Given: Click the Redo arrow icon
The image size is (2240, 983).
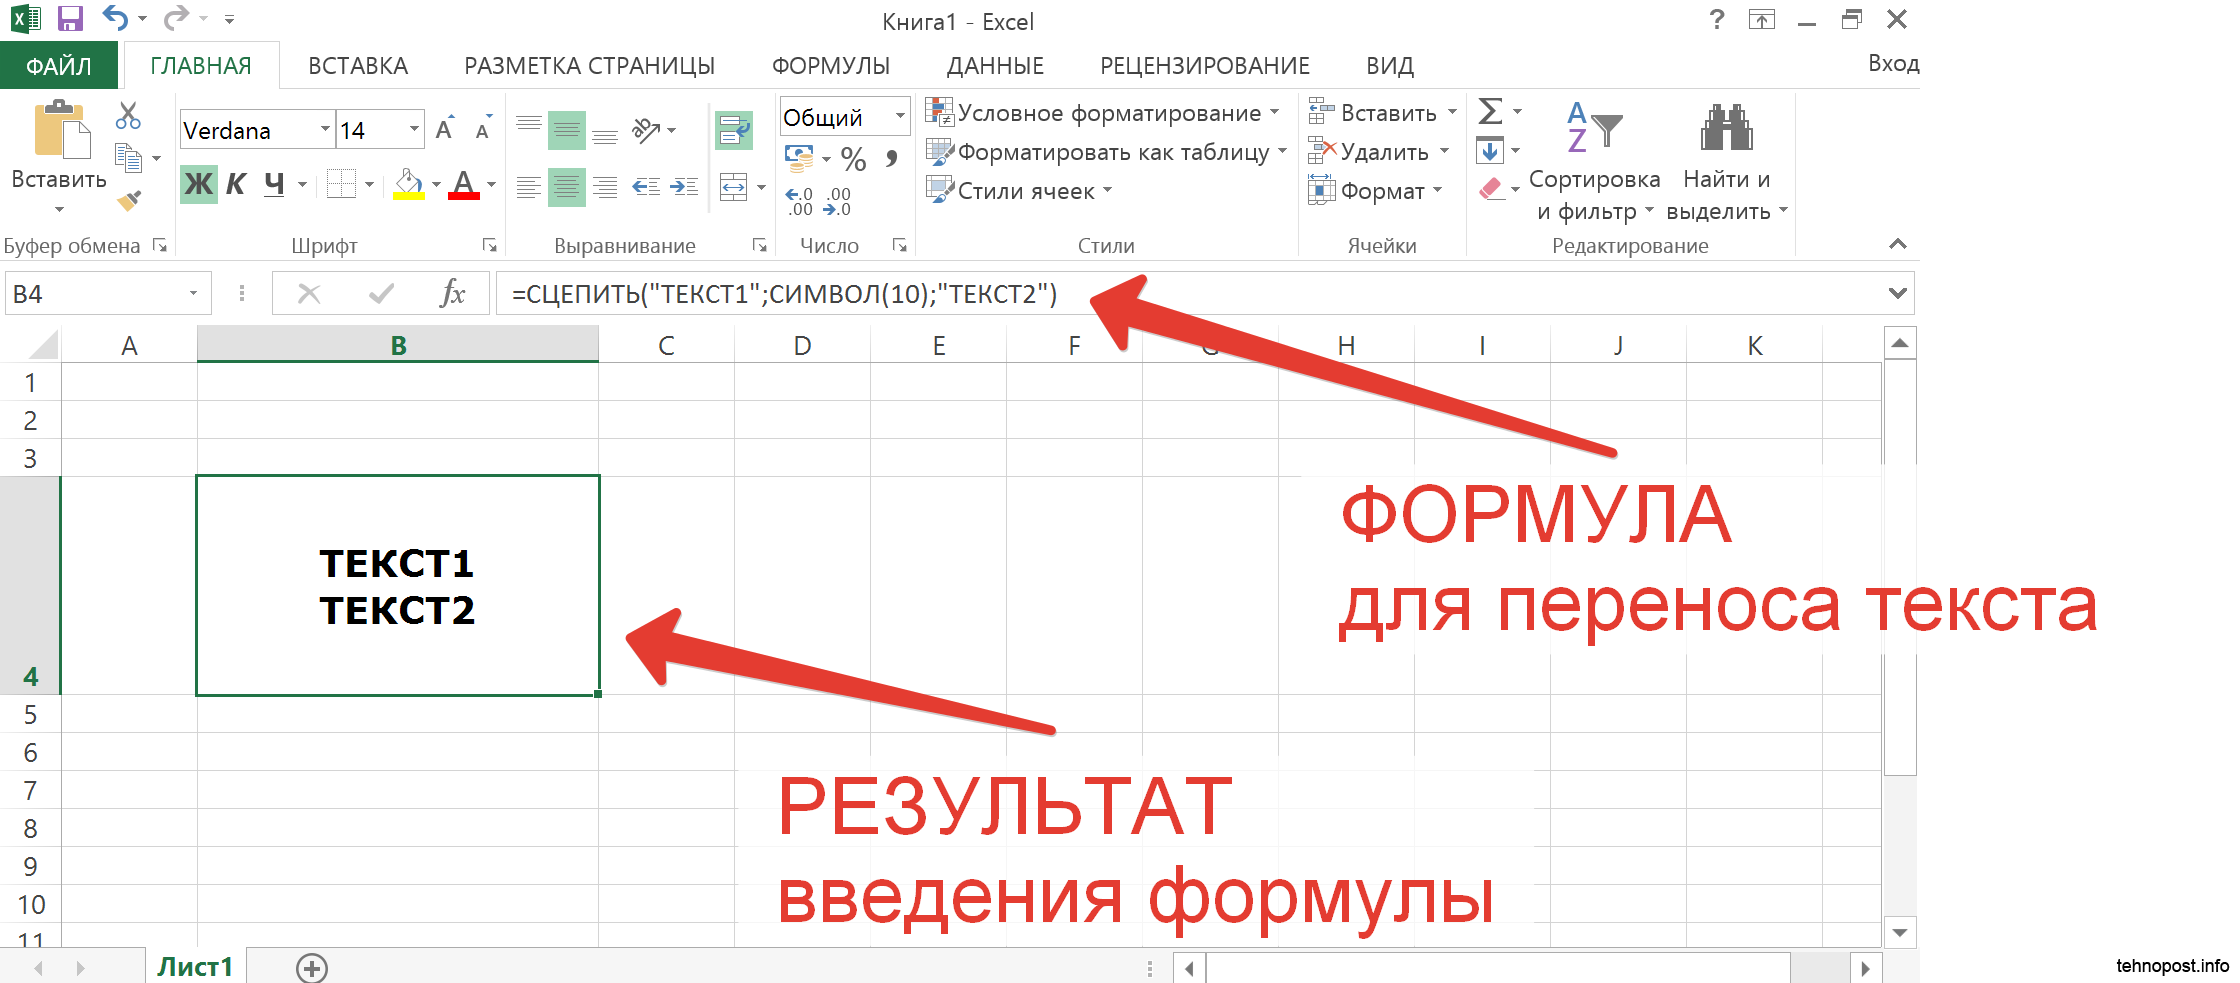Looking at the screenshot, I should point(176,19).
